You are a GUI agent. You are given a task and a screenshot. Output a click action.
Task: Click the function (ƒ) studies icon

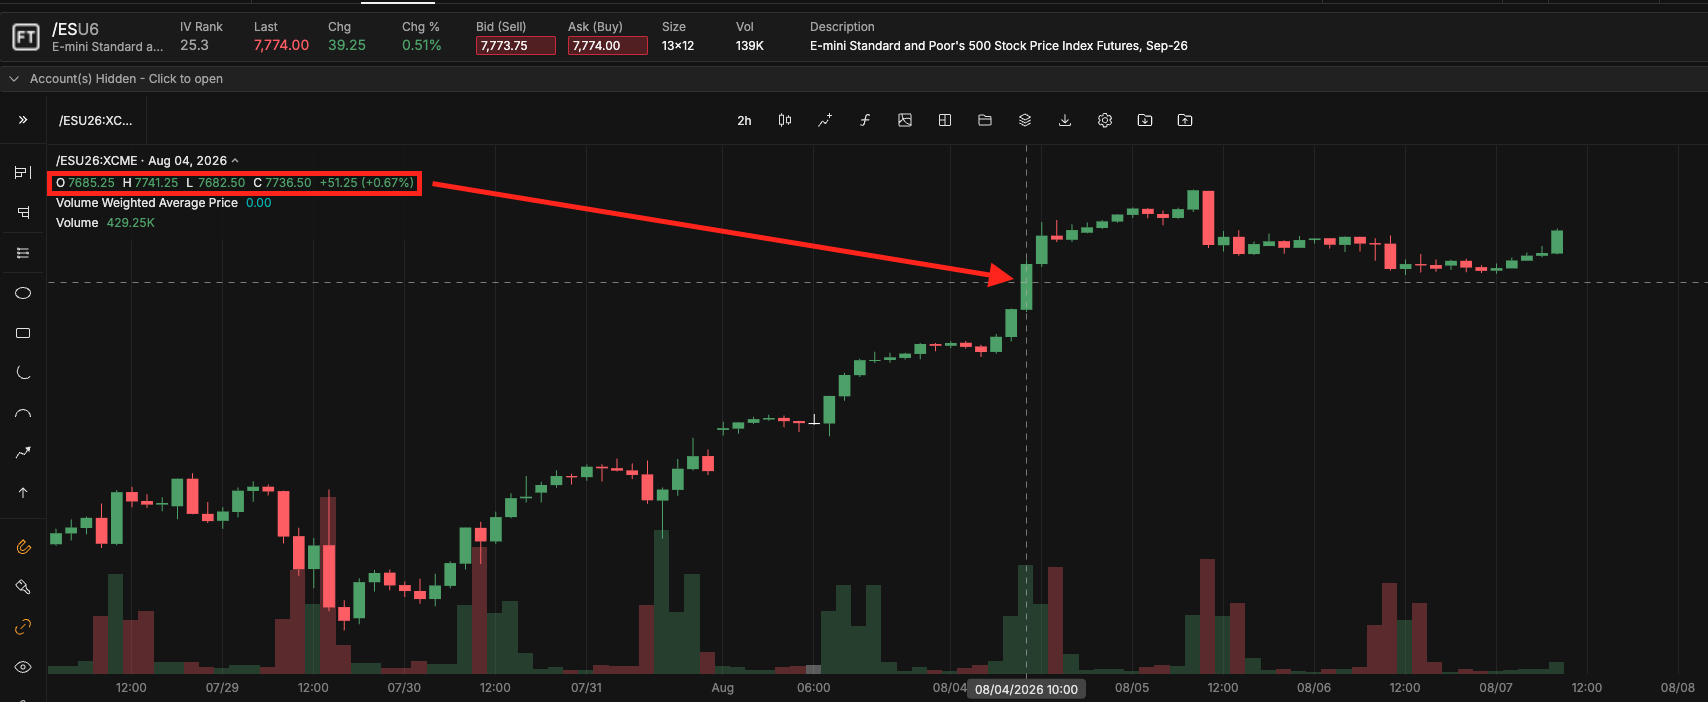(x=865, y=120)
